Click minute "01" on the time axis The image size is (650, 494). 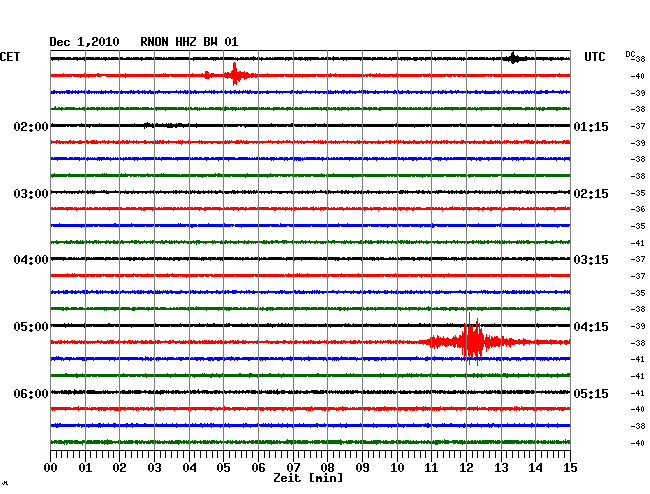point(85,468)
